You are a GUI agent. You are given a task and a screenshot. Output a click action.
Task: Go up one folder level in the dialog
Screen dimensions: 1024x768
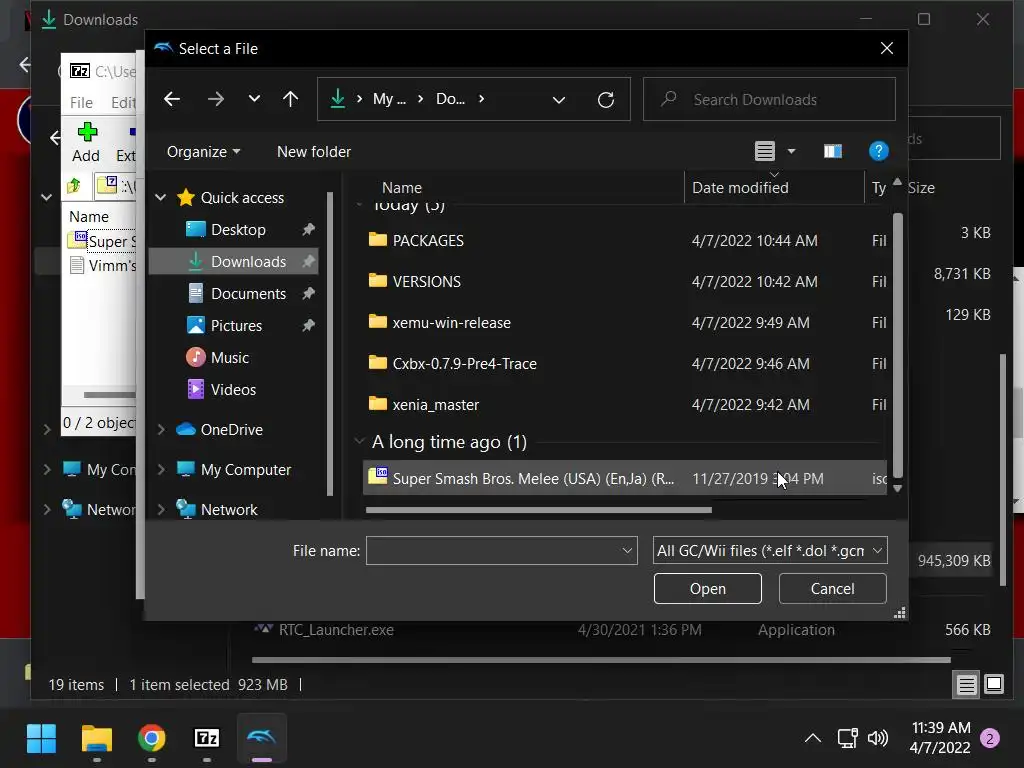[x=291, y=99]
